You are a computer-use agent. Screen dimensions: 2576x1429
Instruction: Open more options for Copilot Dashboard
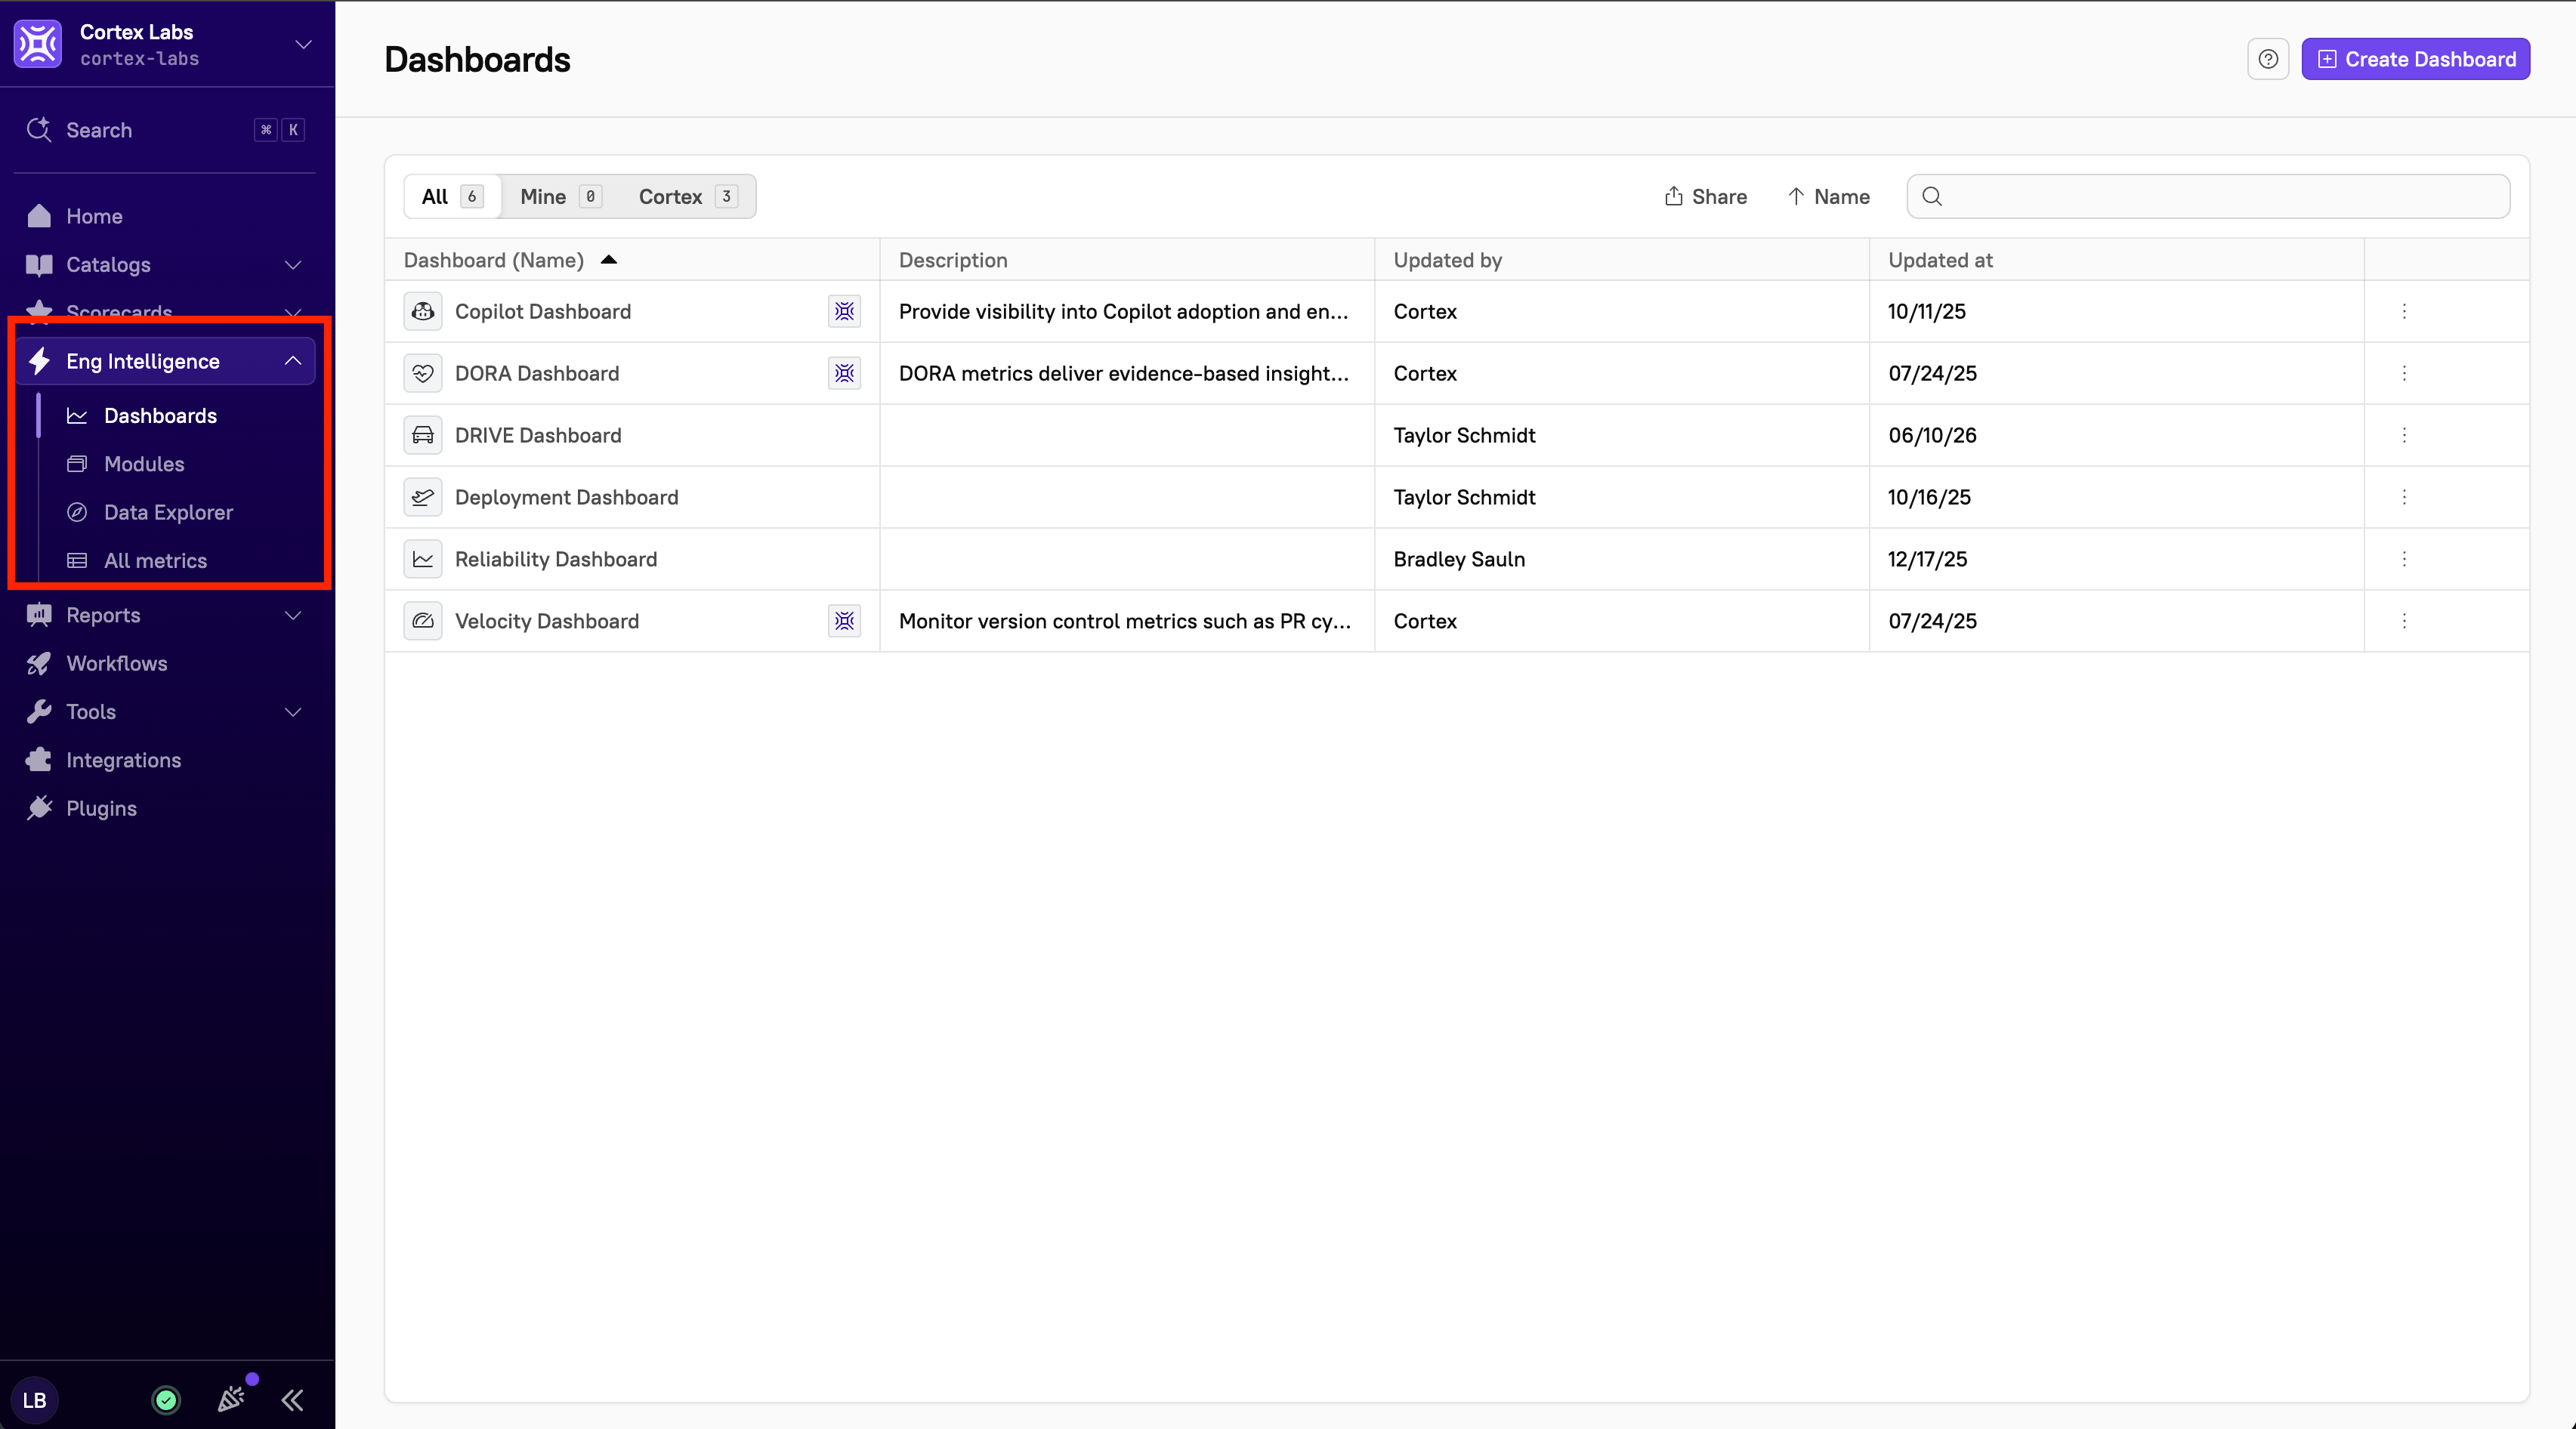2404,311
